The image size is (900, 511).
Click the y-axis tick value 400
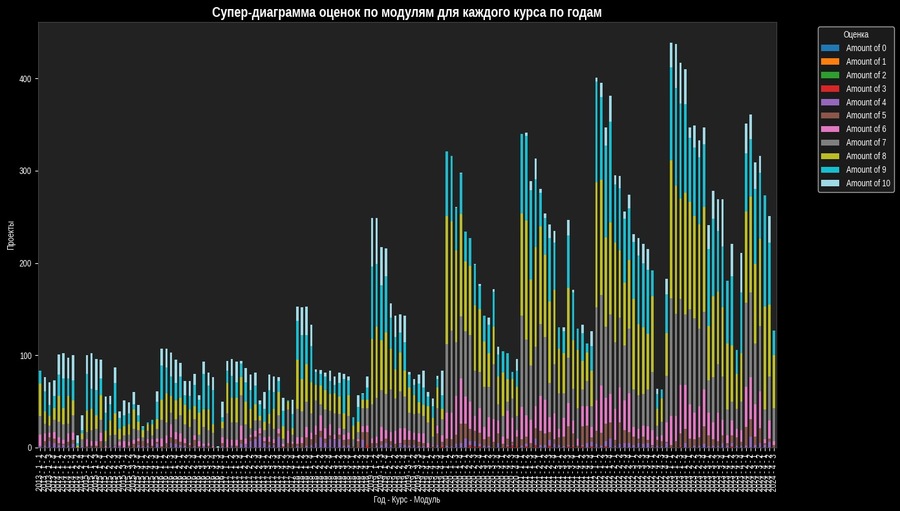26,79
